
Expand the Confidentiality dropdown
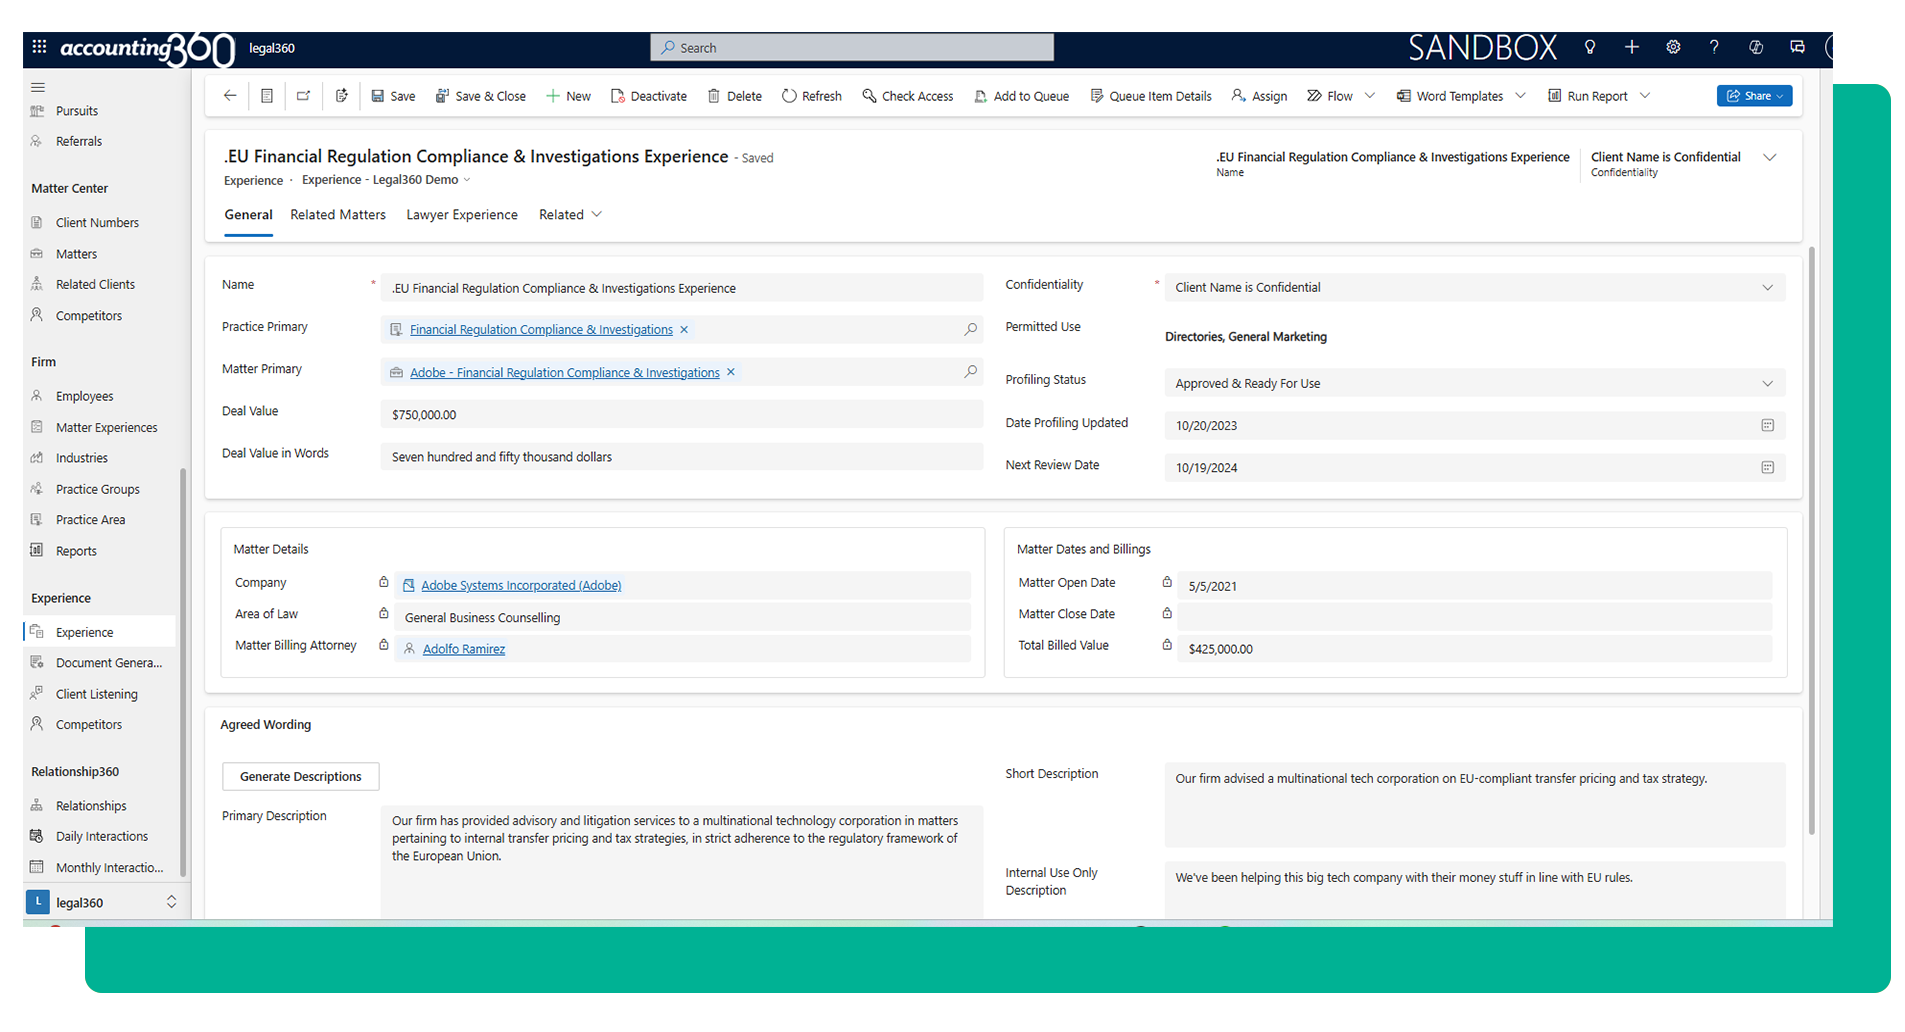(1767, 288)
